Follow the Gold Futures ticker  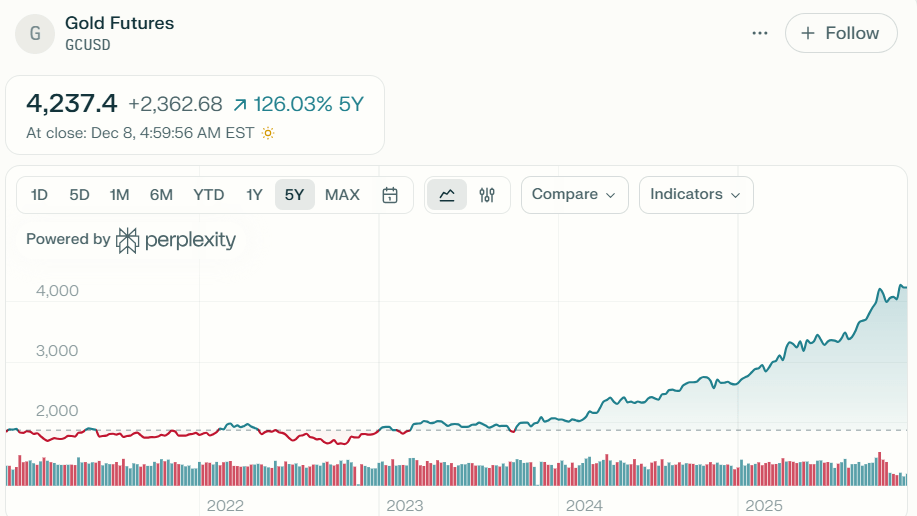point(841,33)
